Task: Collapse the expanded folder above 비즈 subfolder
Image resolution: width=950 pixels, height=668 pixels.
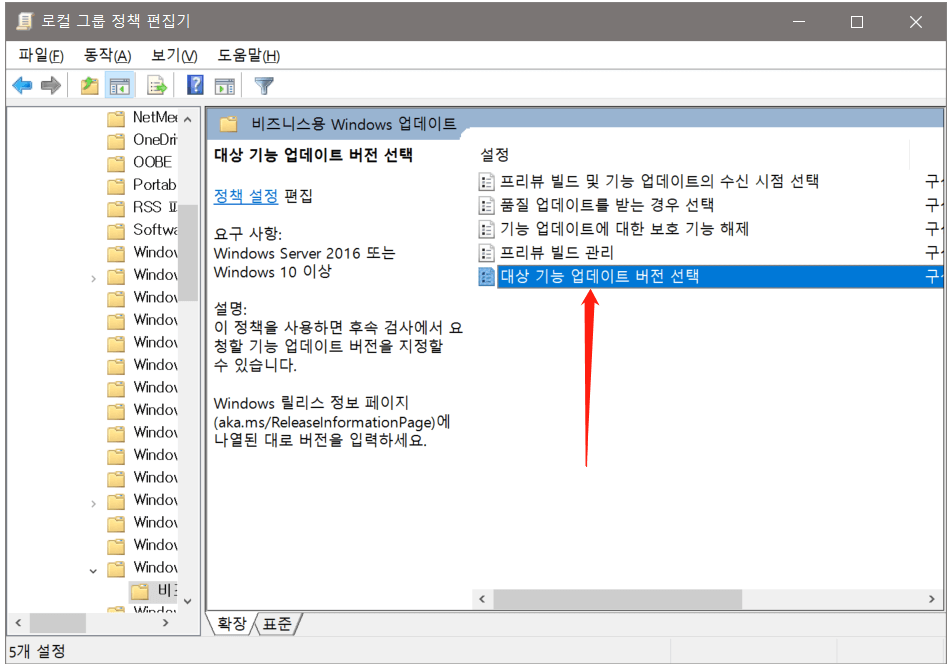Action: coord(94,569)
